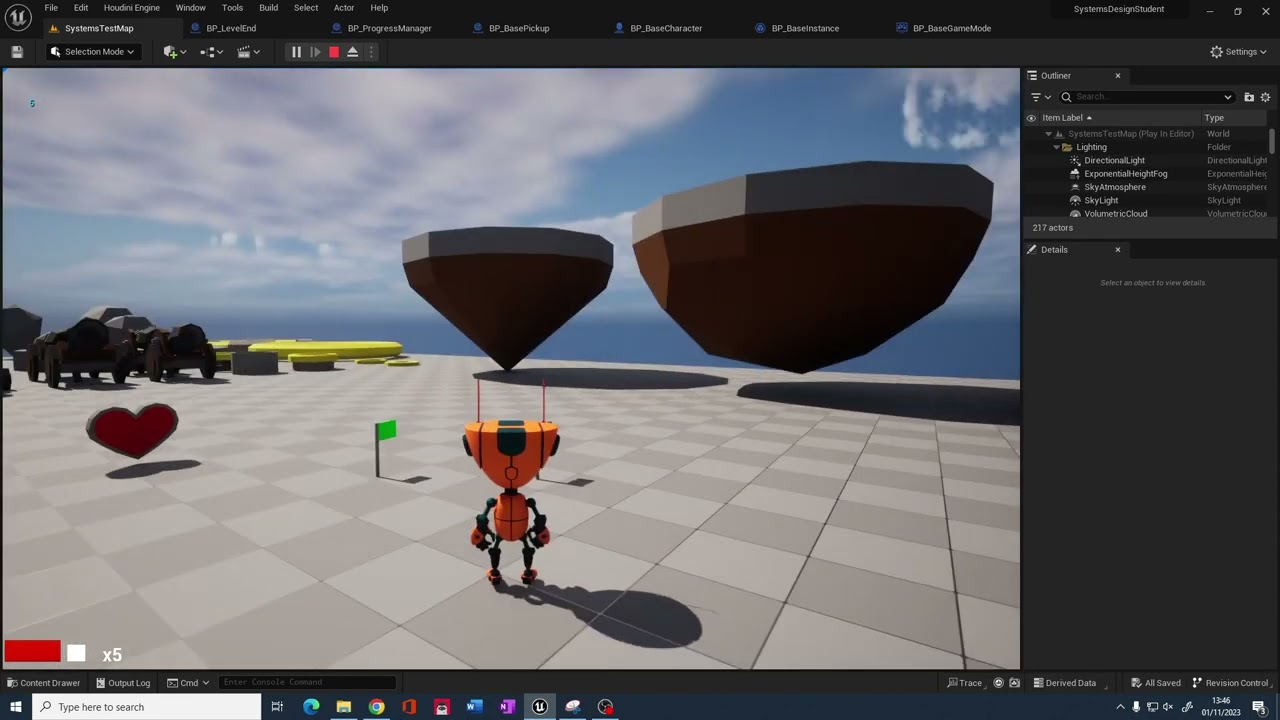Collapse the SystemsTestMap world tree node
Screen dimensions: 1280x720
pyautogui.click(x=1049, y=134)
